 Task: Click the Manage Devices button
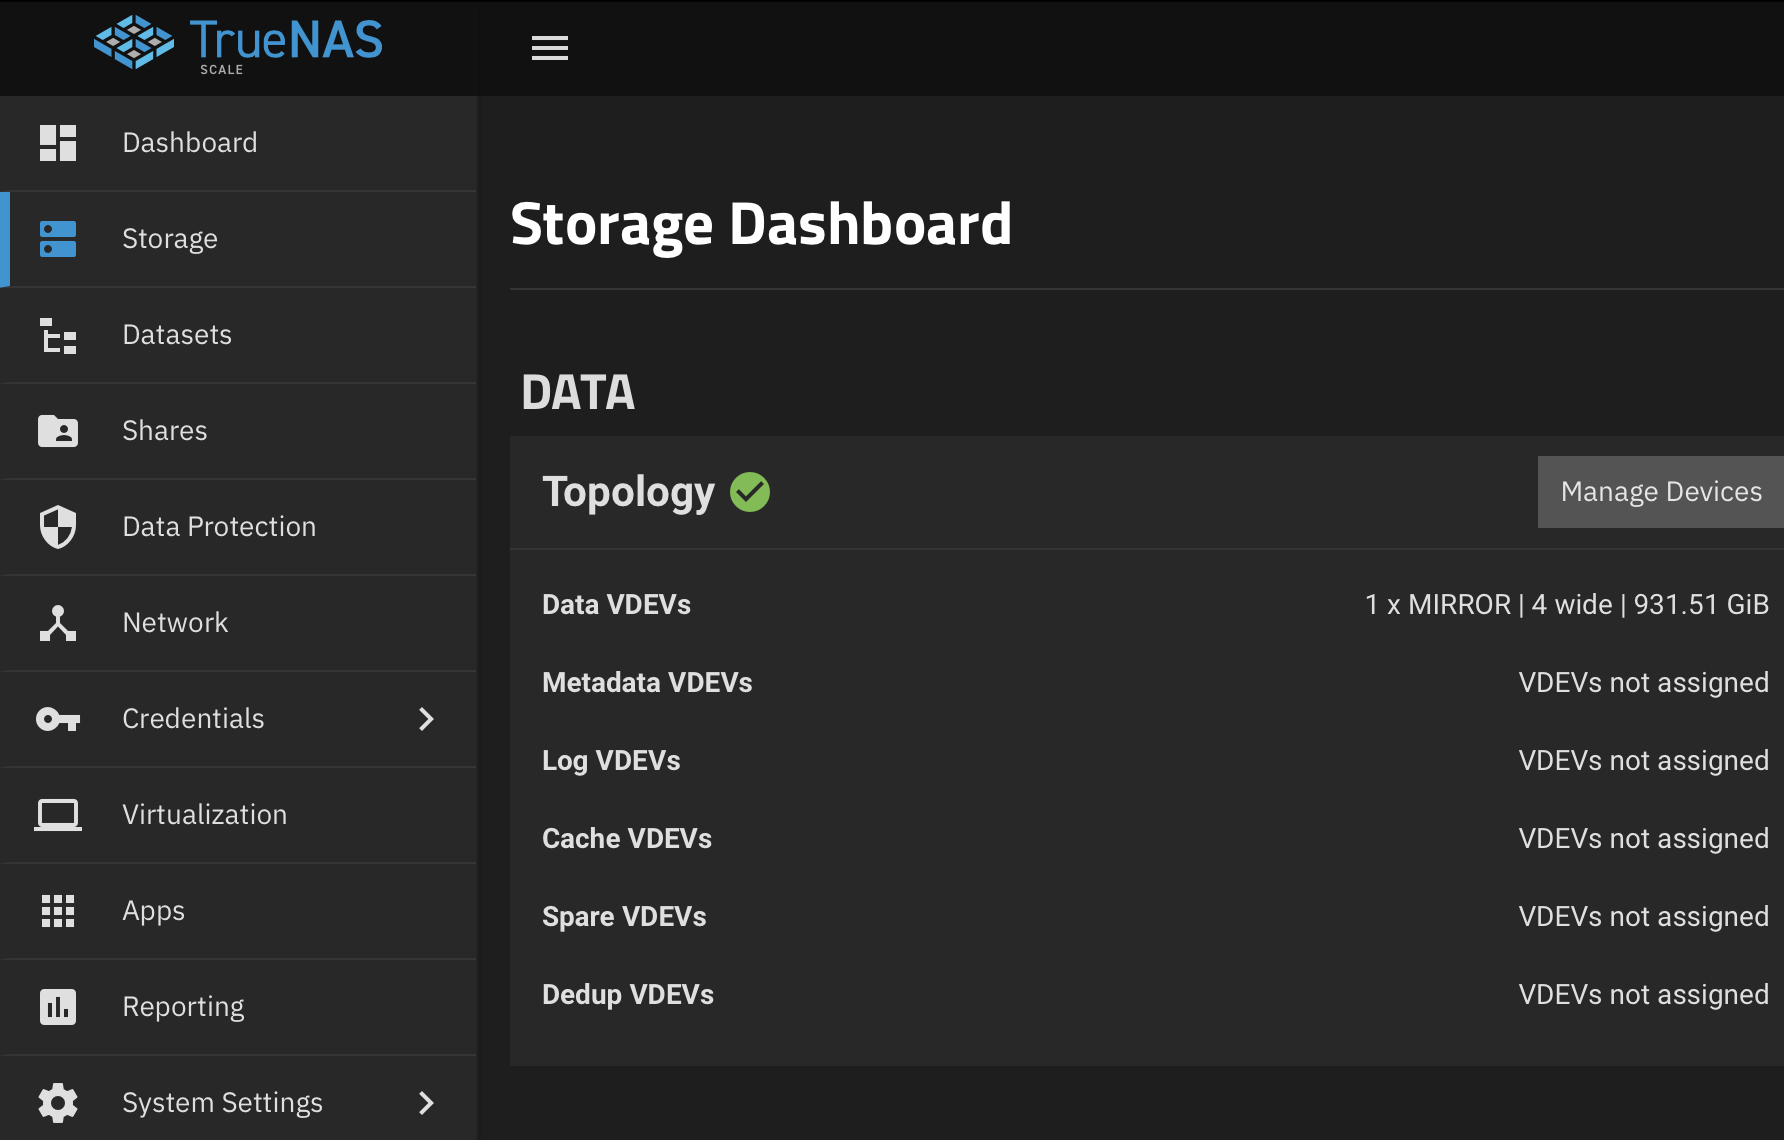[1660, 492]
